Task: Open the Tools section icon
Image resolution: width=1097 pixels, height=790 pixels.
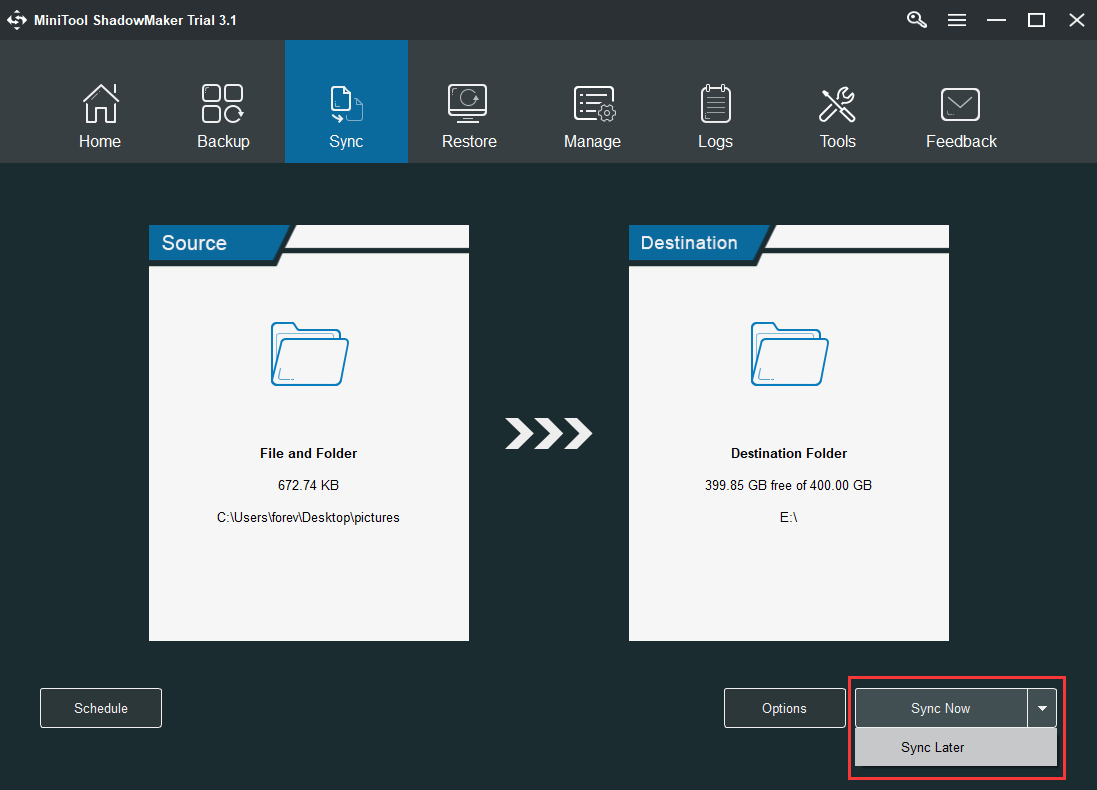Action: (837, 103)
